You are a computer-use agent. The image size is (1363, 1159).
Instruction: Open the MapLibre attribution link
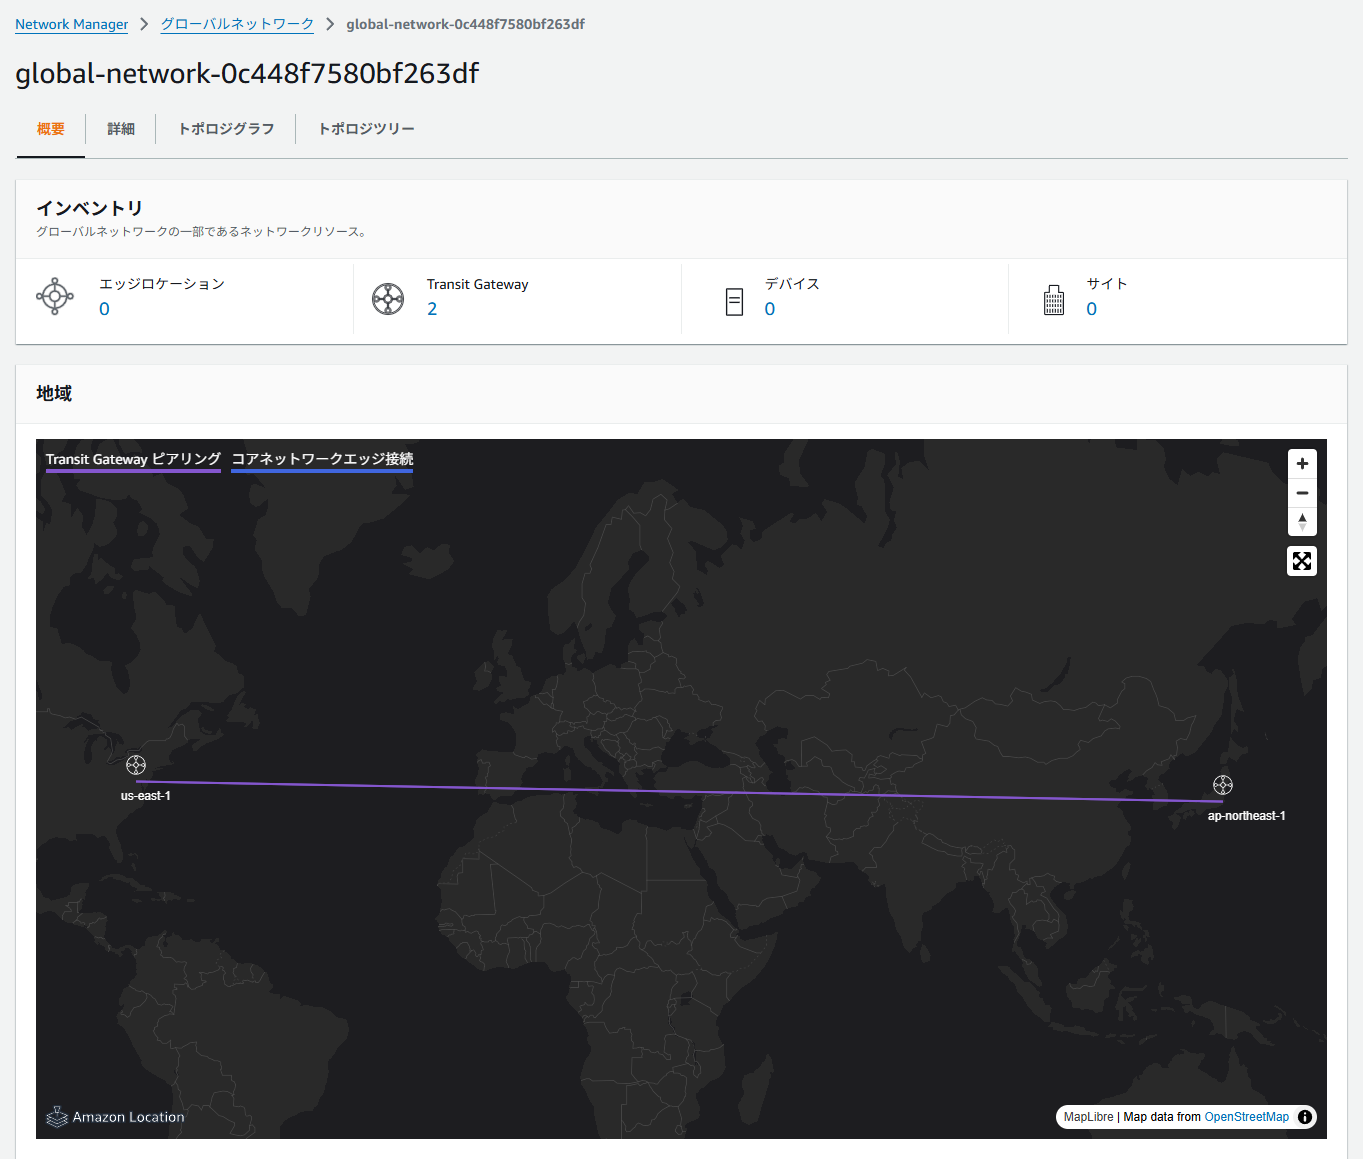(x=1088, y=1117)
